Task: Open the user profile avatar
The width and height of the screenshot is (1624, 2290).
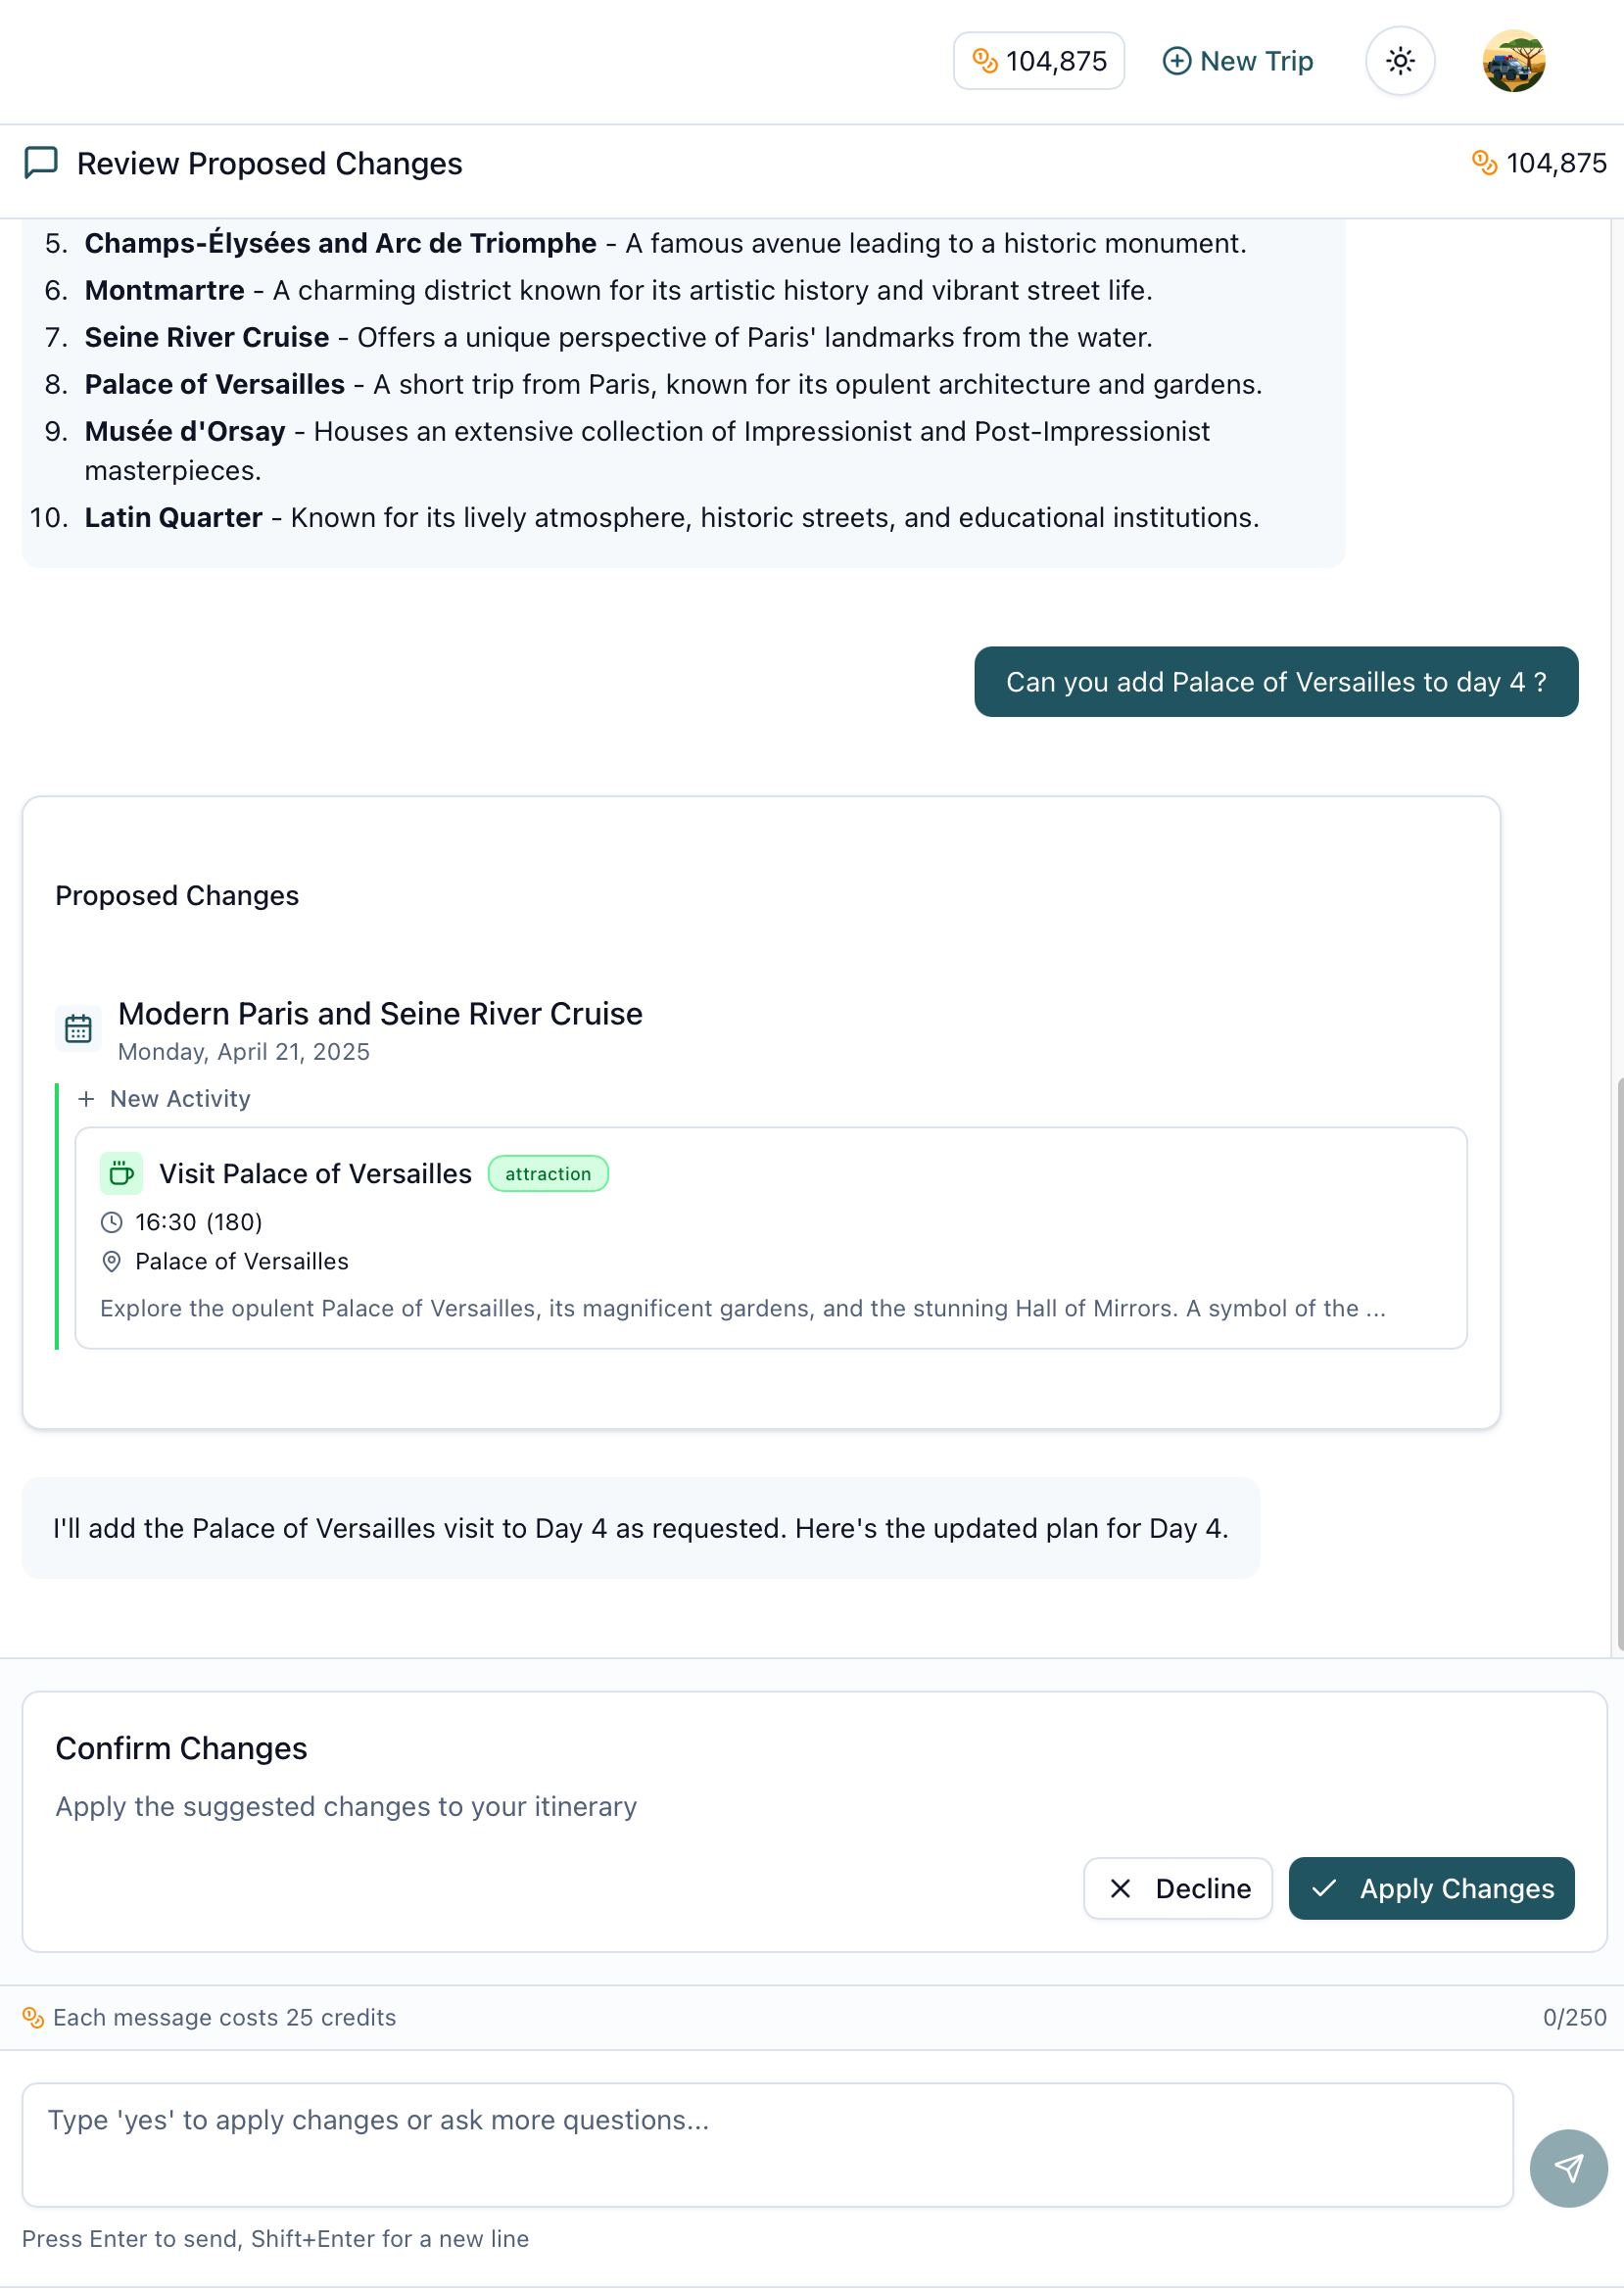Action: (1512, 61)
